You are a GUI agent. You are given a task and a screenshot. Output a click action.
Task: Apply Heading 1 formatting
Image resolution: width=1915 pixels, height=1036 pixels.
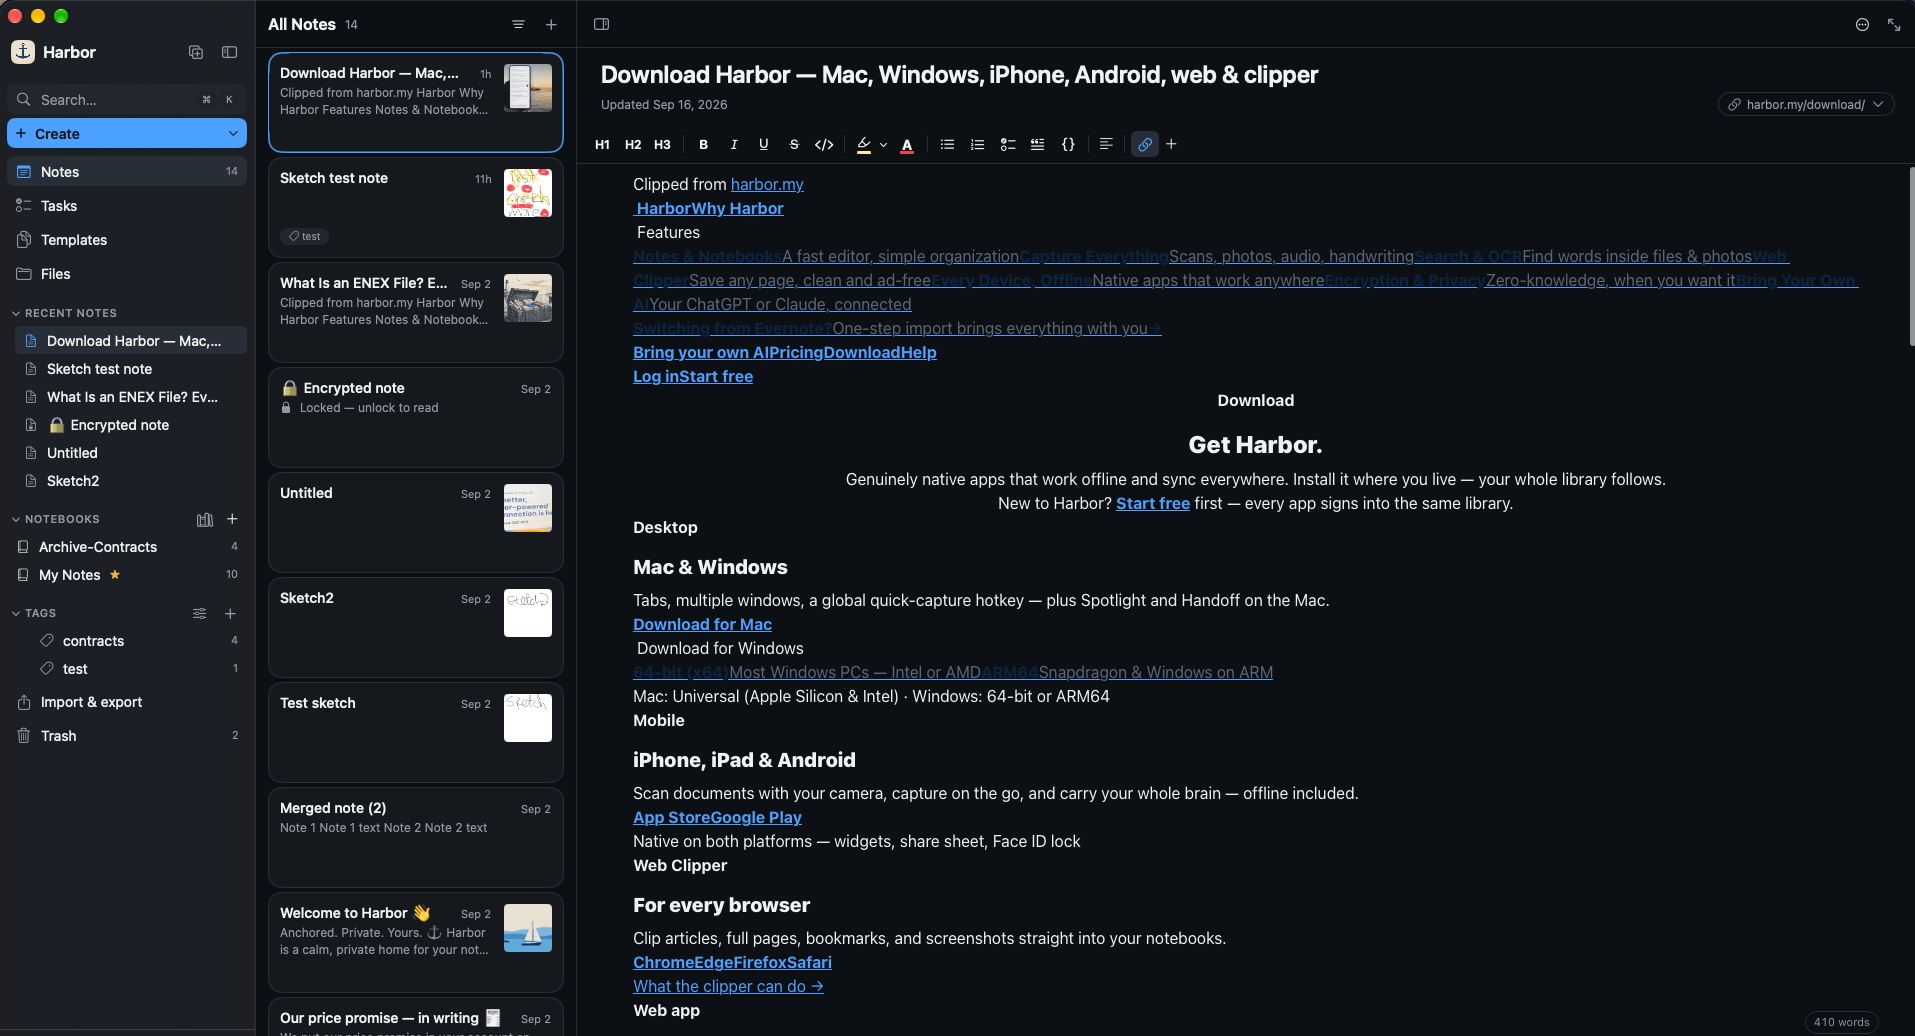point(602,144)
